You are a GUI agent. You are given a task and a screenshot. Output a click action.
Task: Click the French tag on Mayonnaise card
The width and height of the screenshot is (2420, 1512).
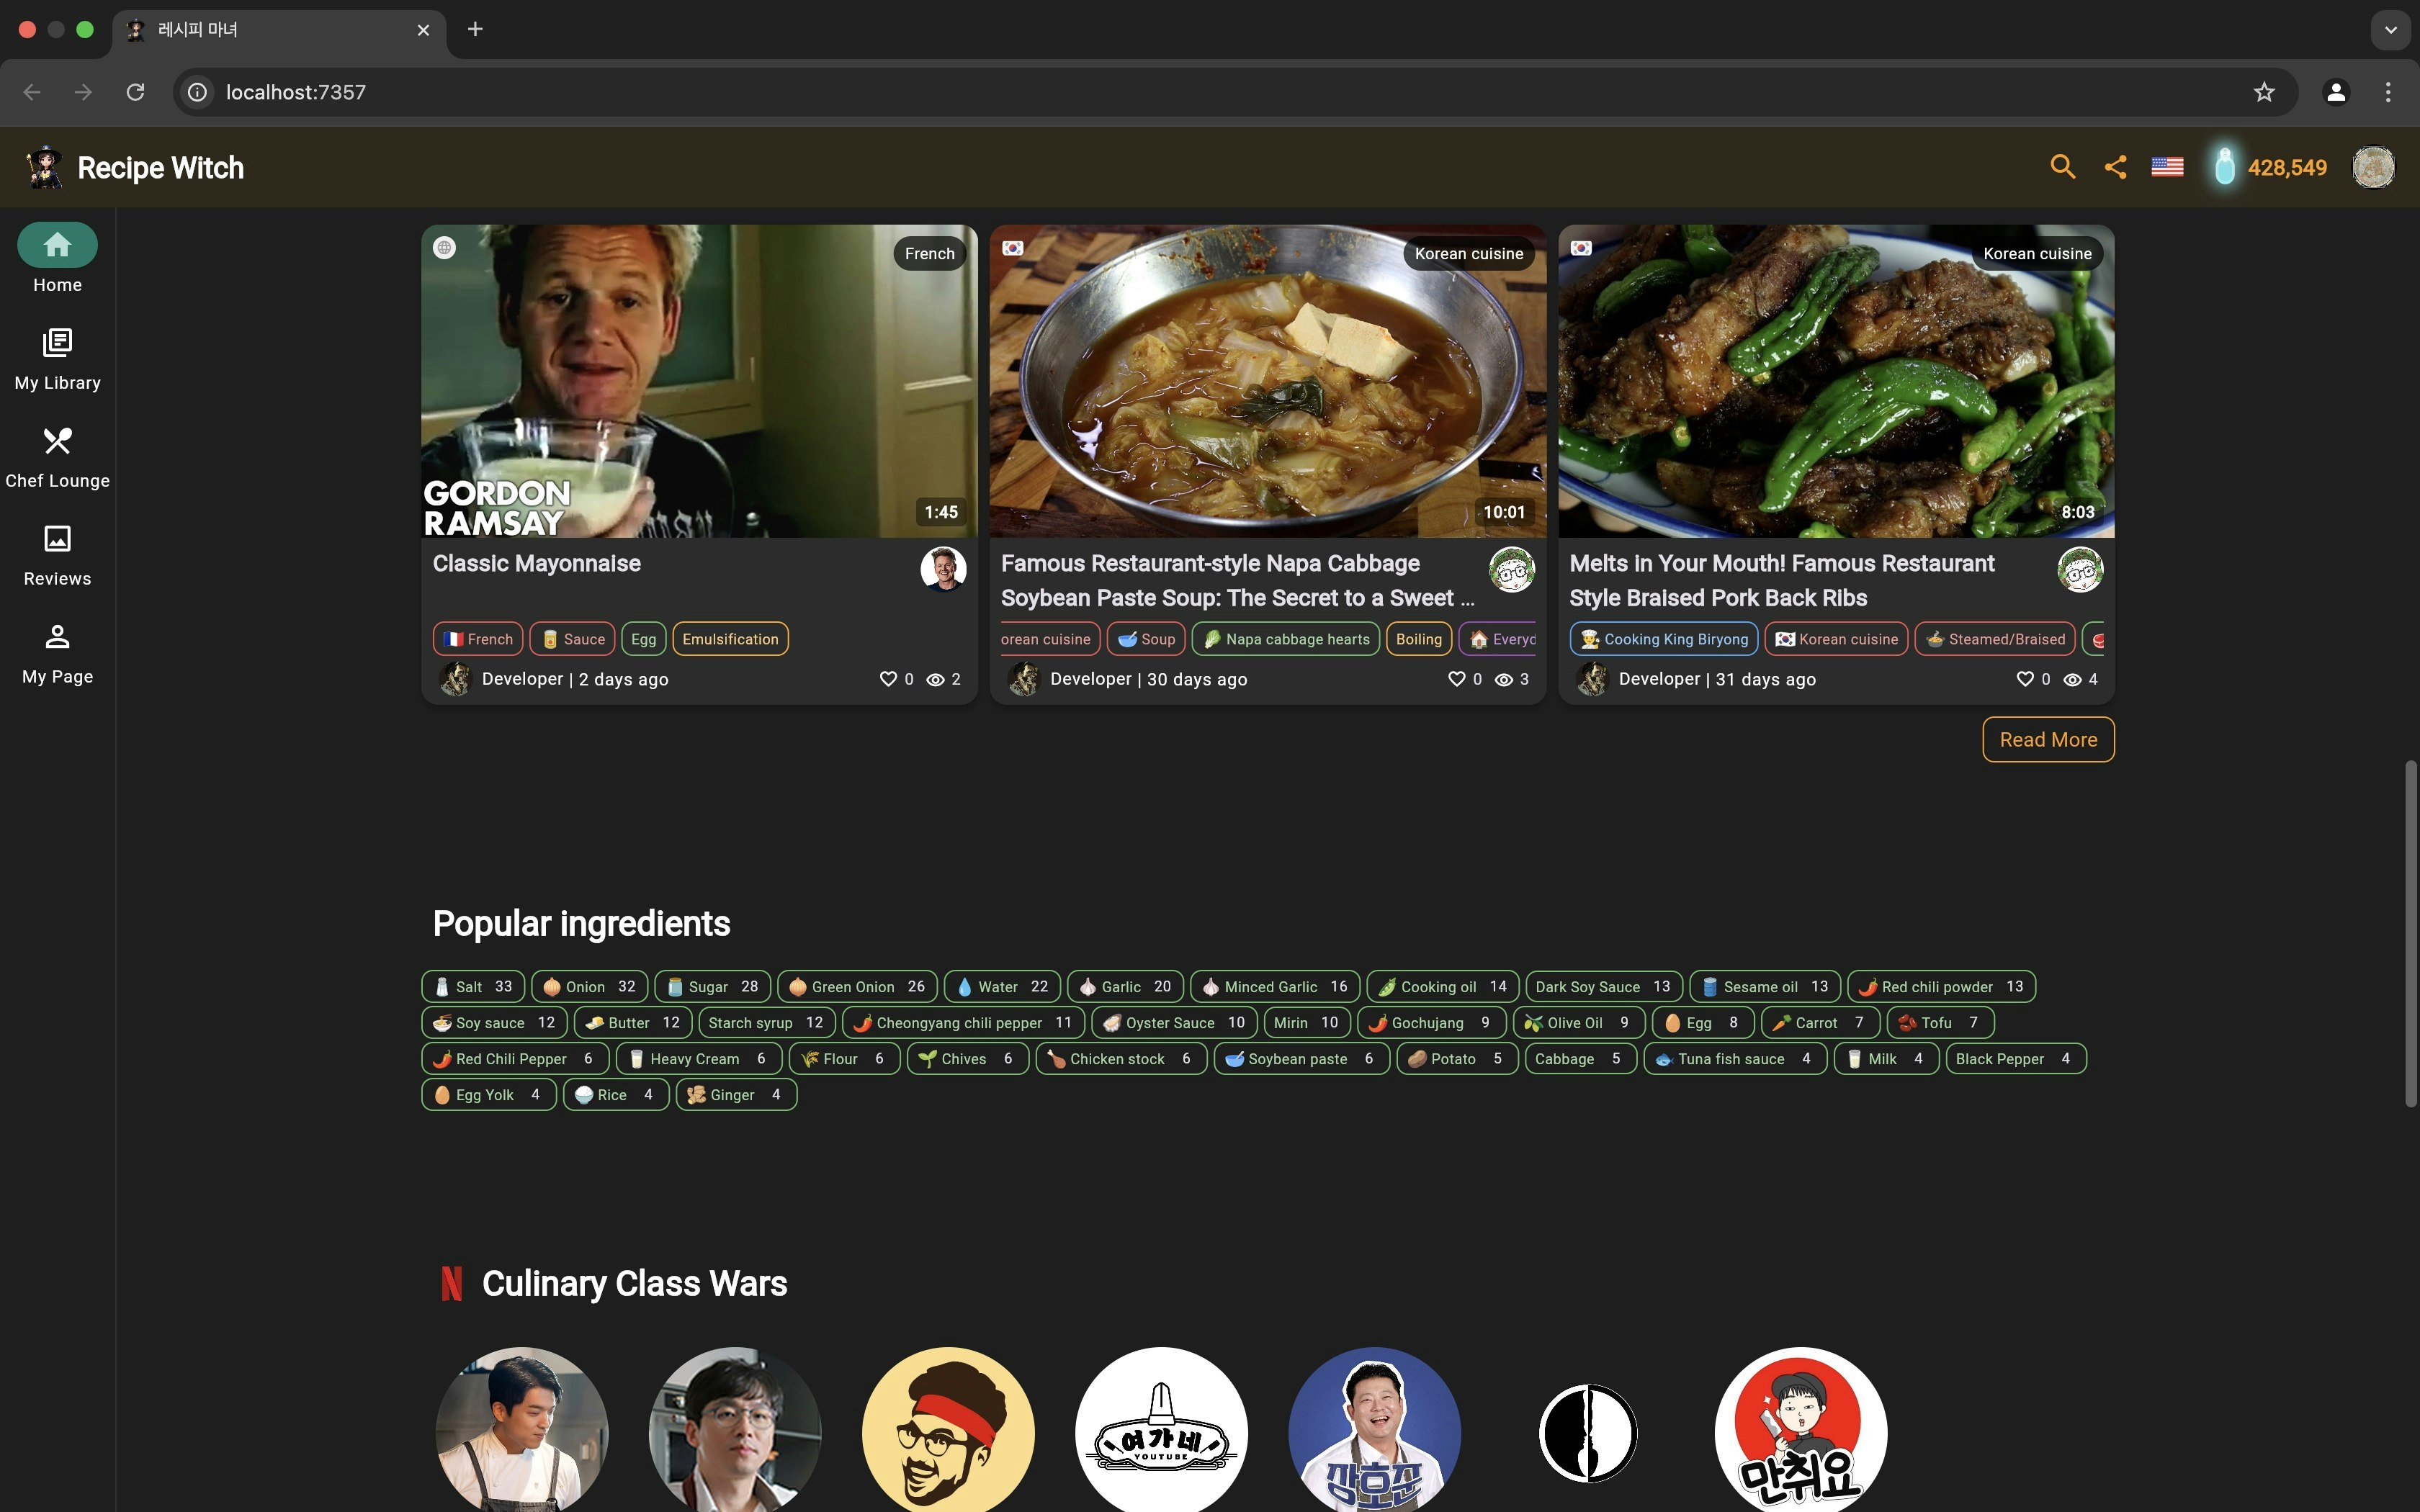[478, 639]
